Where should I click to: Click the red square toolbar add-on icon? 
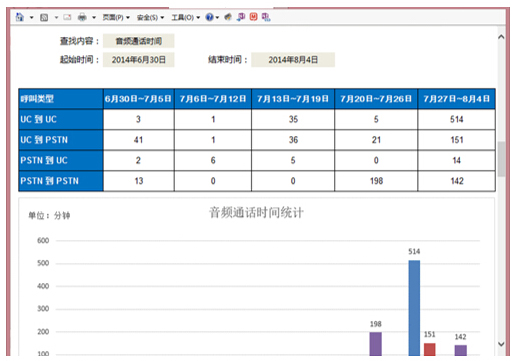(254, 17)
